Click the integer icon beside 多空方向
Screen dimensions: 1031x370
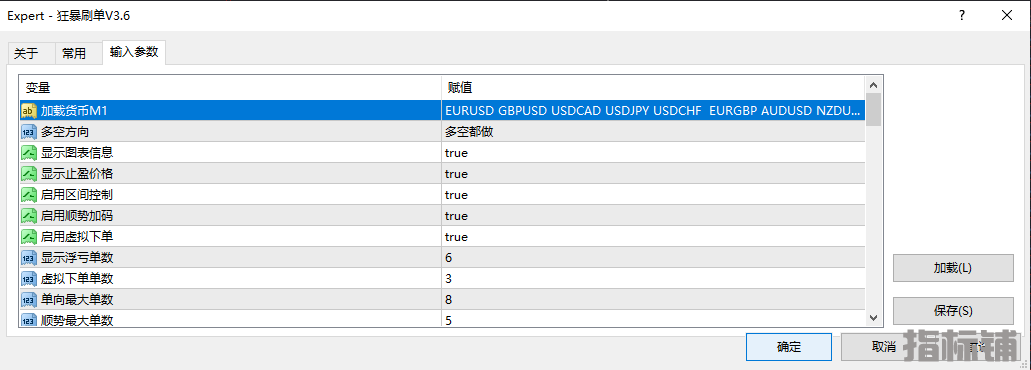(29, 131)
